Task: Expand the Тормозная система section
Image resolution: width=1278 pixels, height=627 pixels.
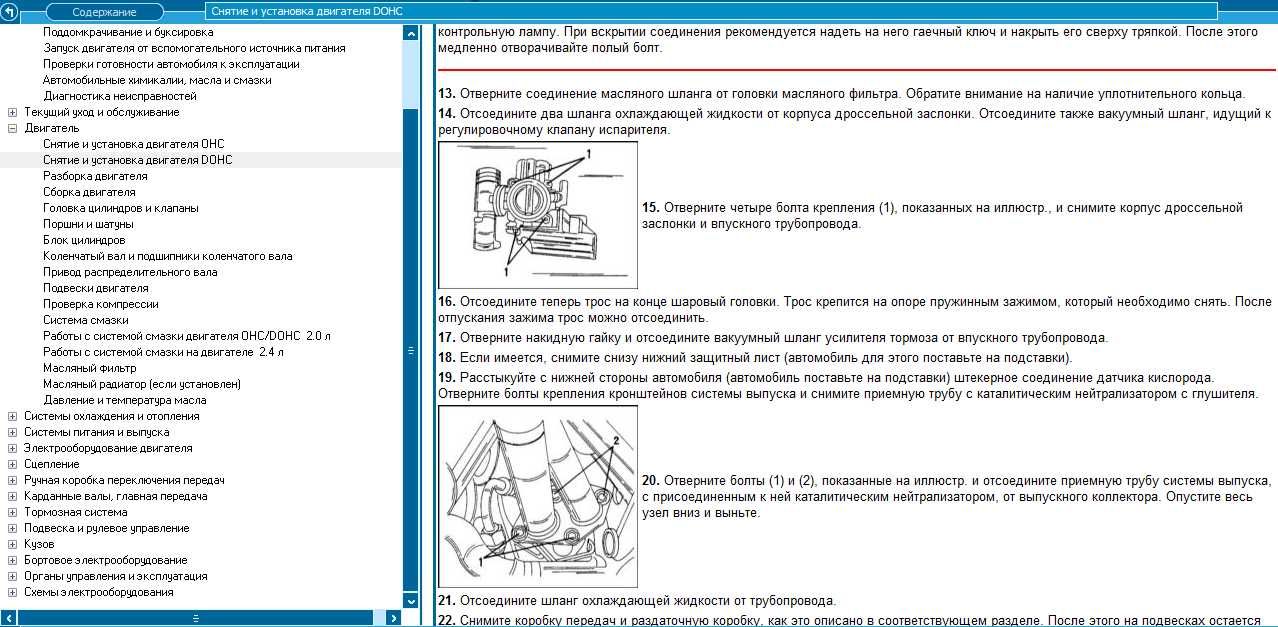Action: click(x=12, y=512)
